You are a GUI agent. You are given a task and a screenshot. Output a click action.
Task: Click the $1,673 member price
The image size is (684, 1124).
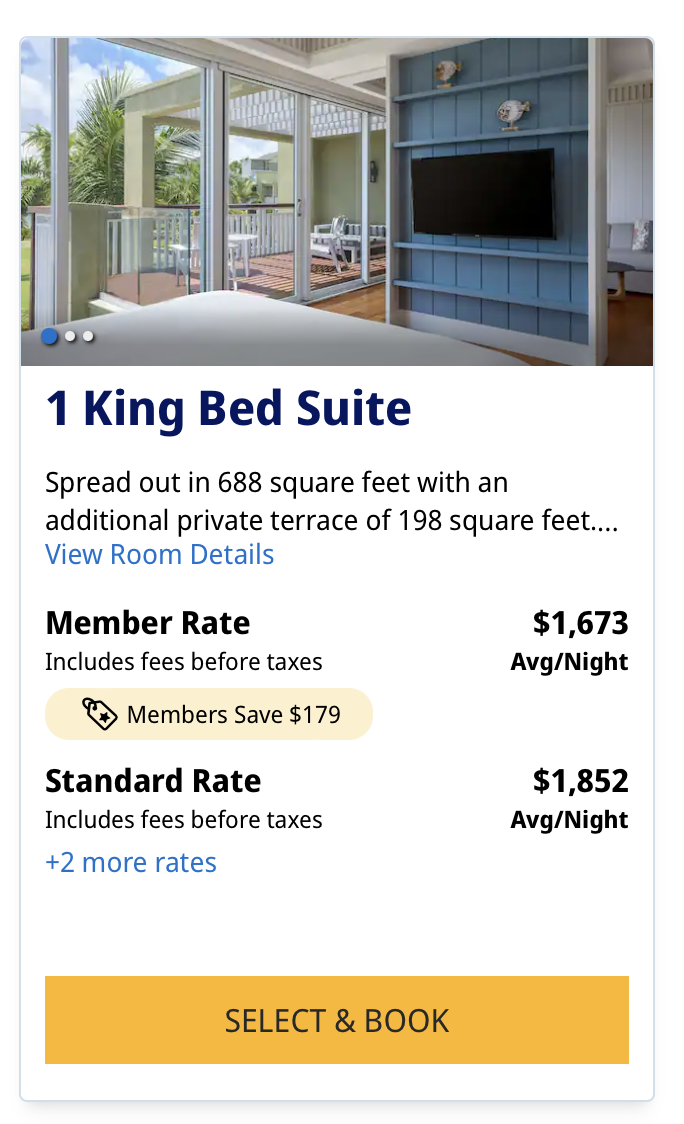[580, 623]
